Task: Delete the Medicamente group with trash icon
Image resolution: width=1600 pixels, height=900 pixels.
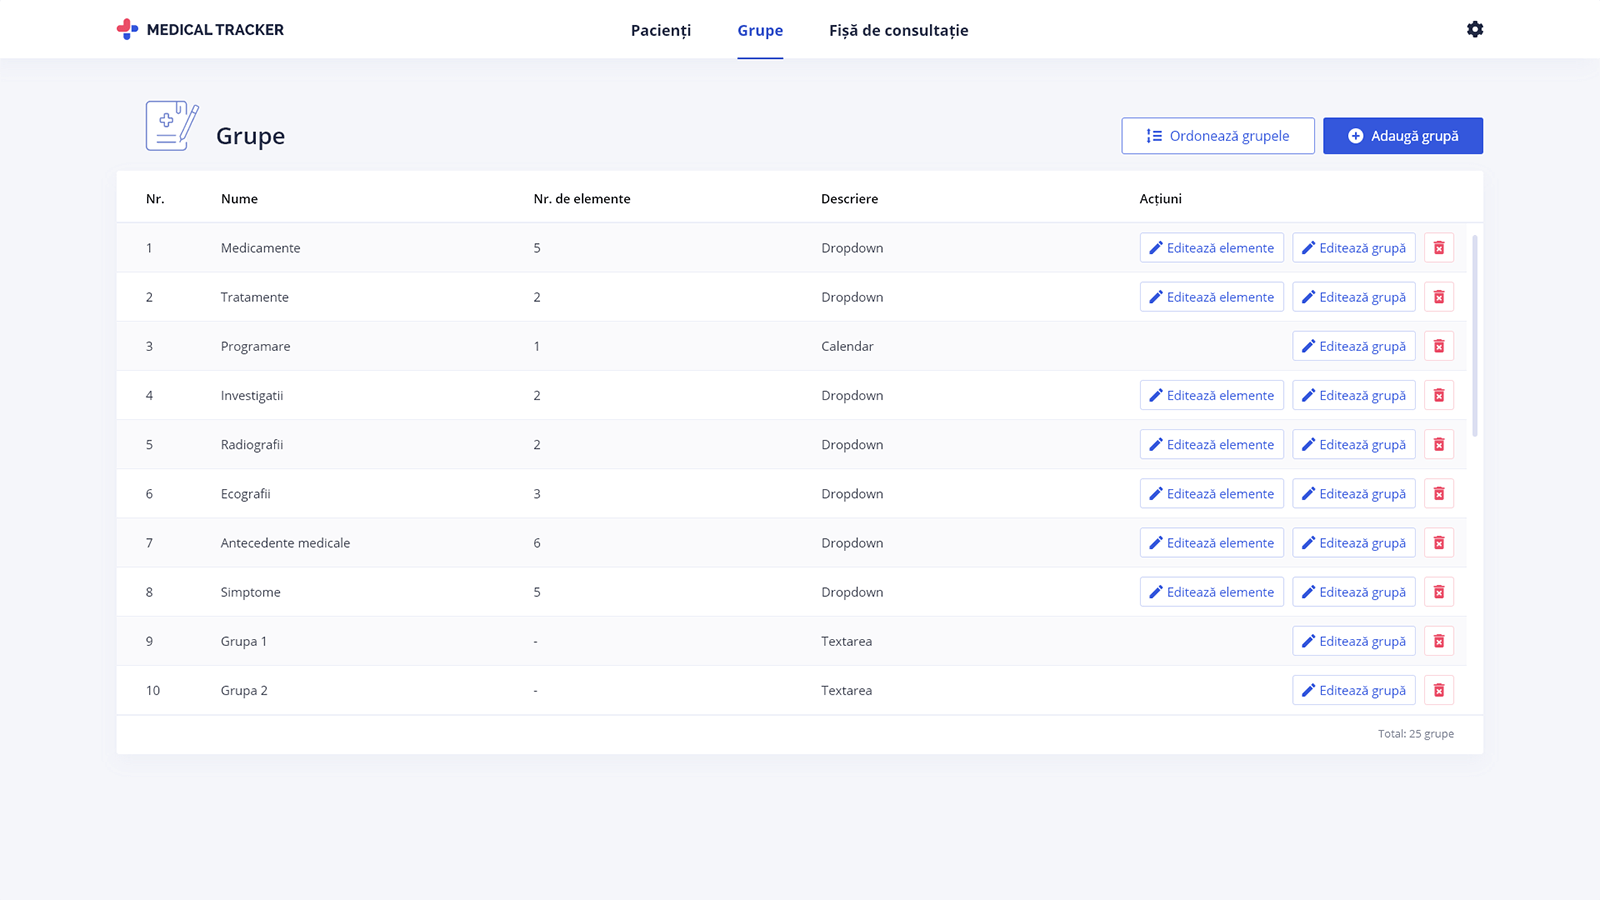Action: (x=1439, y=248)
